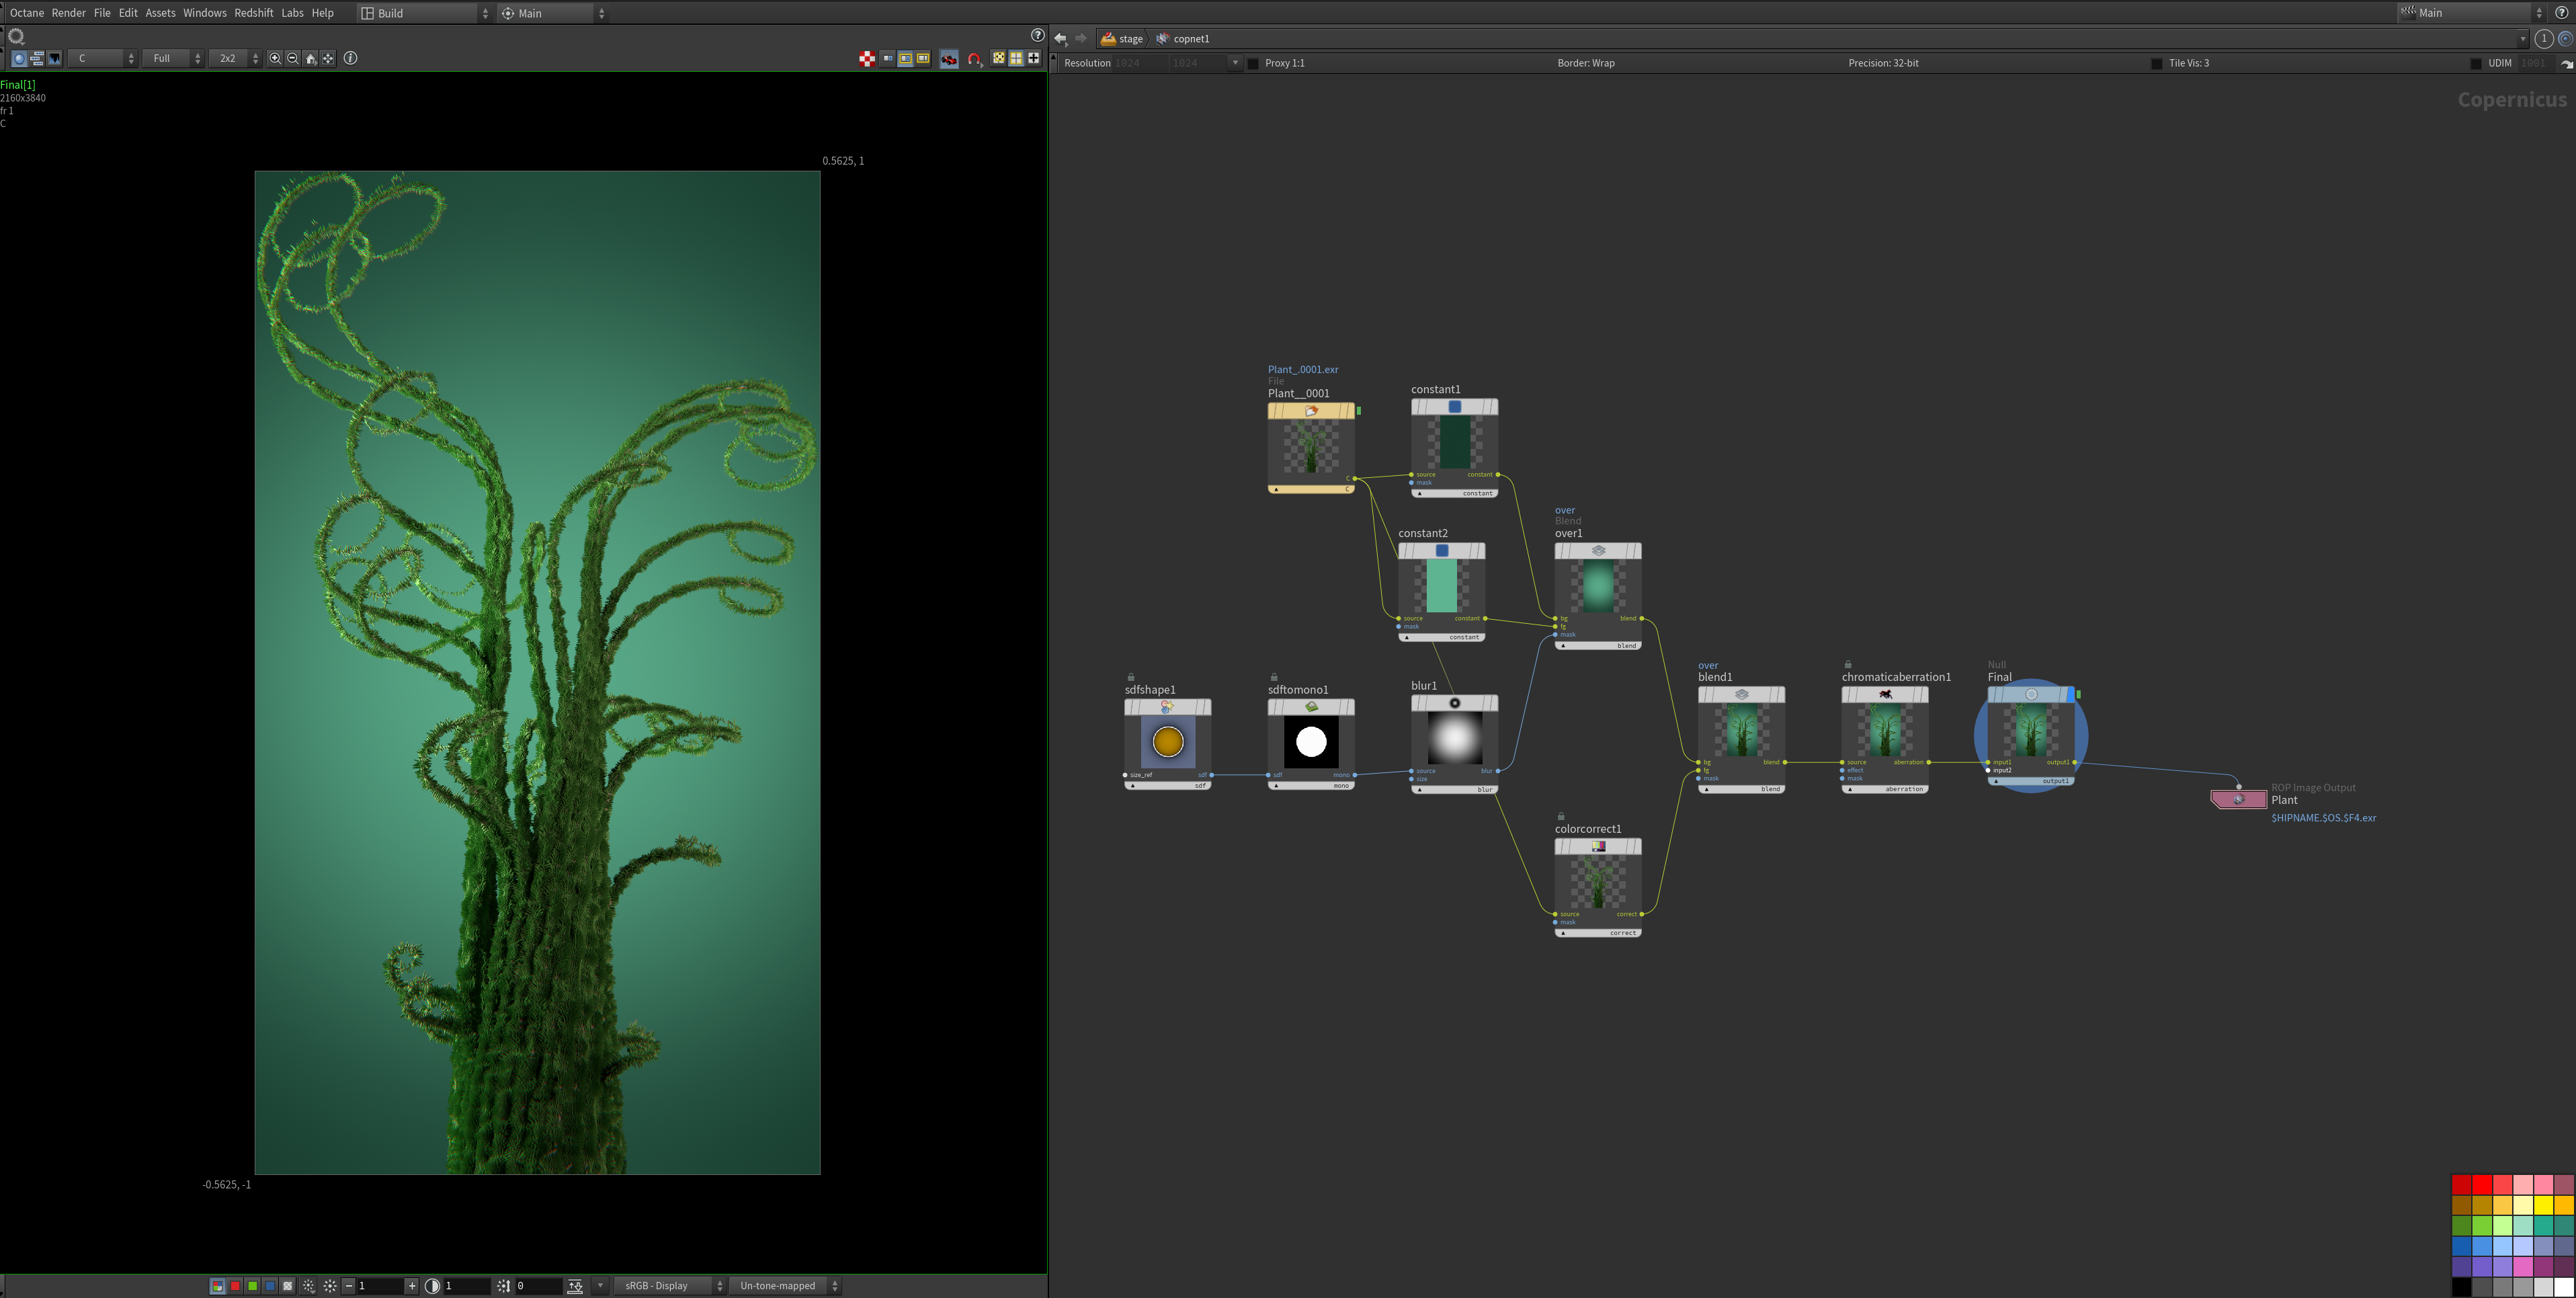Click the viewer help question mark
The image size is (2576, 1298).
click(x=1037, y=36)
